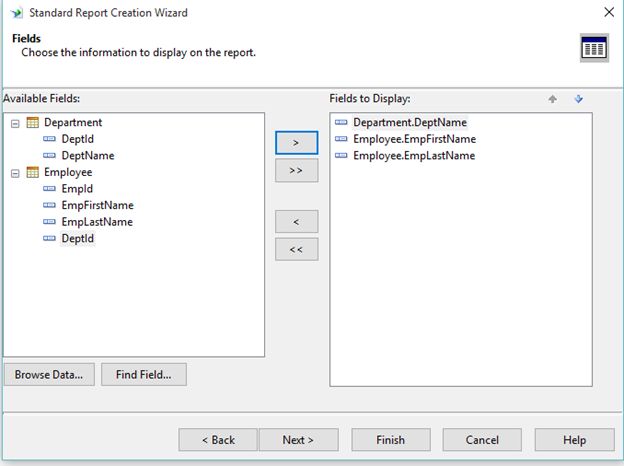Image resolution: width=624 pixels, height=466 pixels.
Task: Add all fields with >> button
Action: [296, 171]
